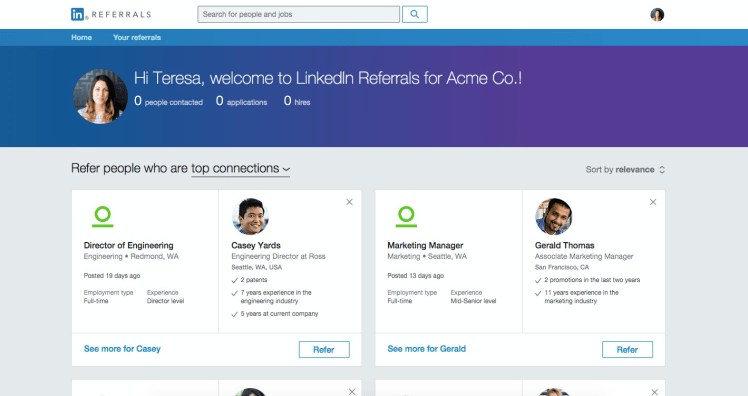Click the '2 patents' highlight
This screenshot has height=396, width=748.
point(249,280)
